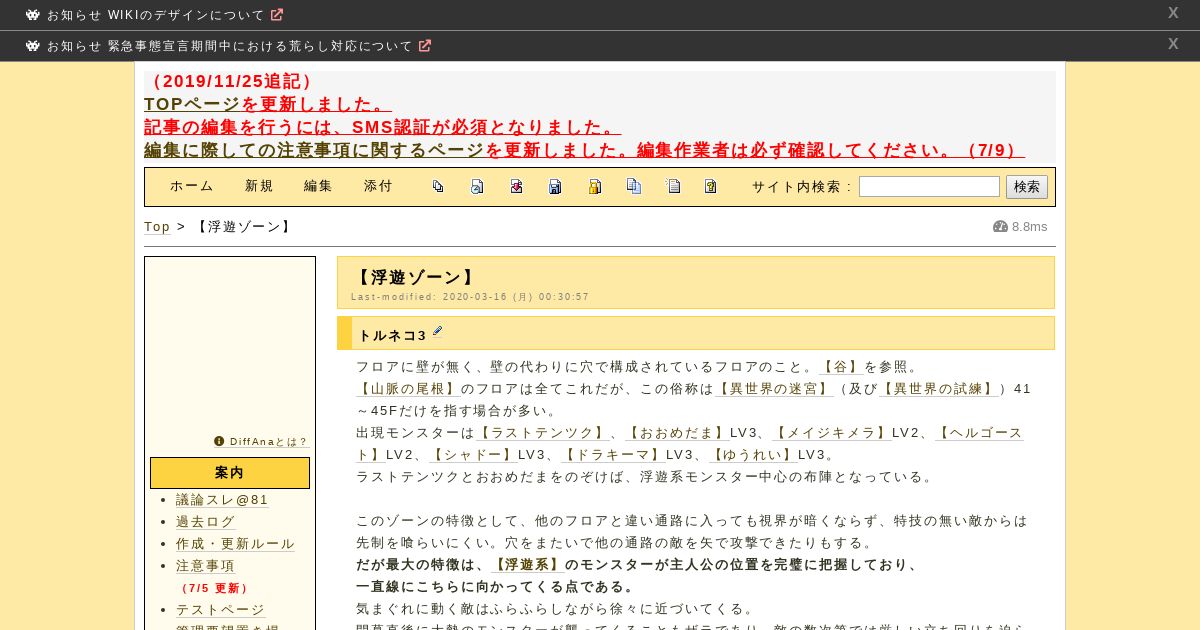Click the 案内 sidebar header

230,473
